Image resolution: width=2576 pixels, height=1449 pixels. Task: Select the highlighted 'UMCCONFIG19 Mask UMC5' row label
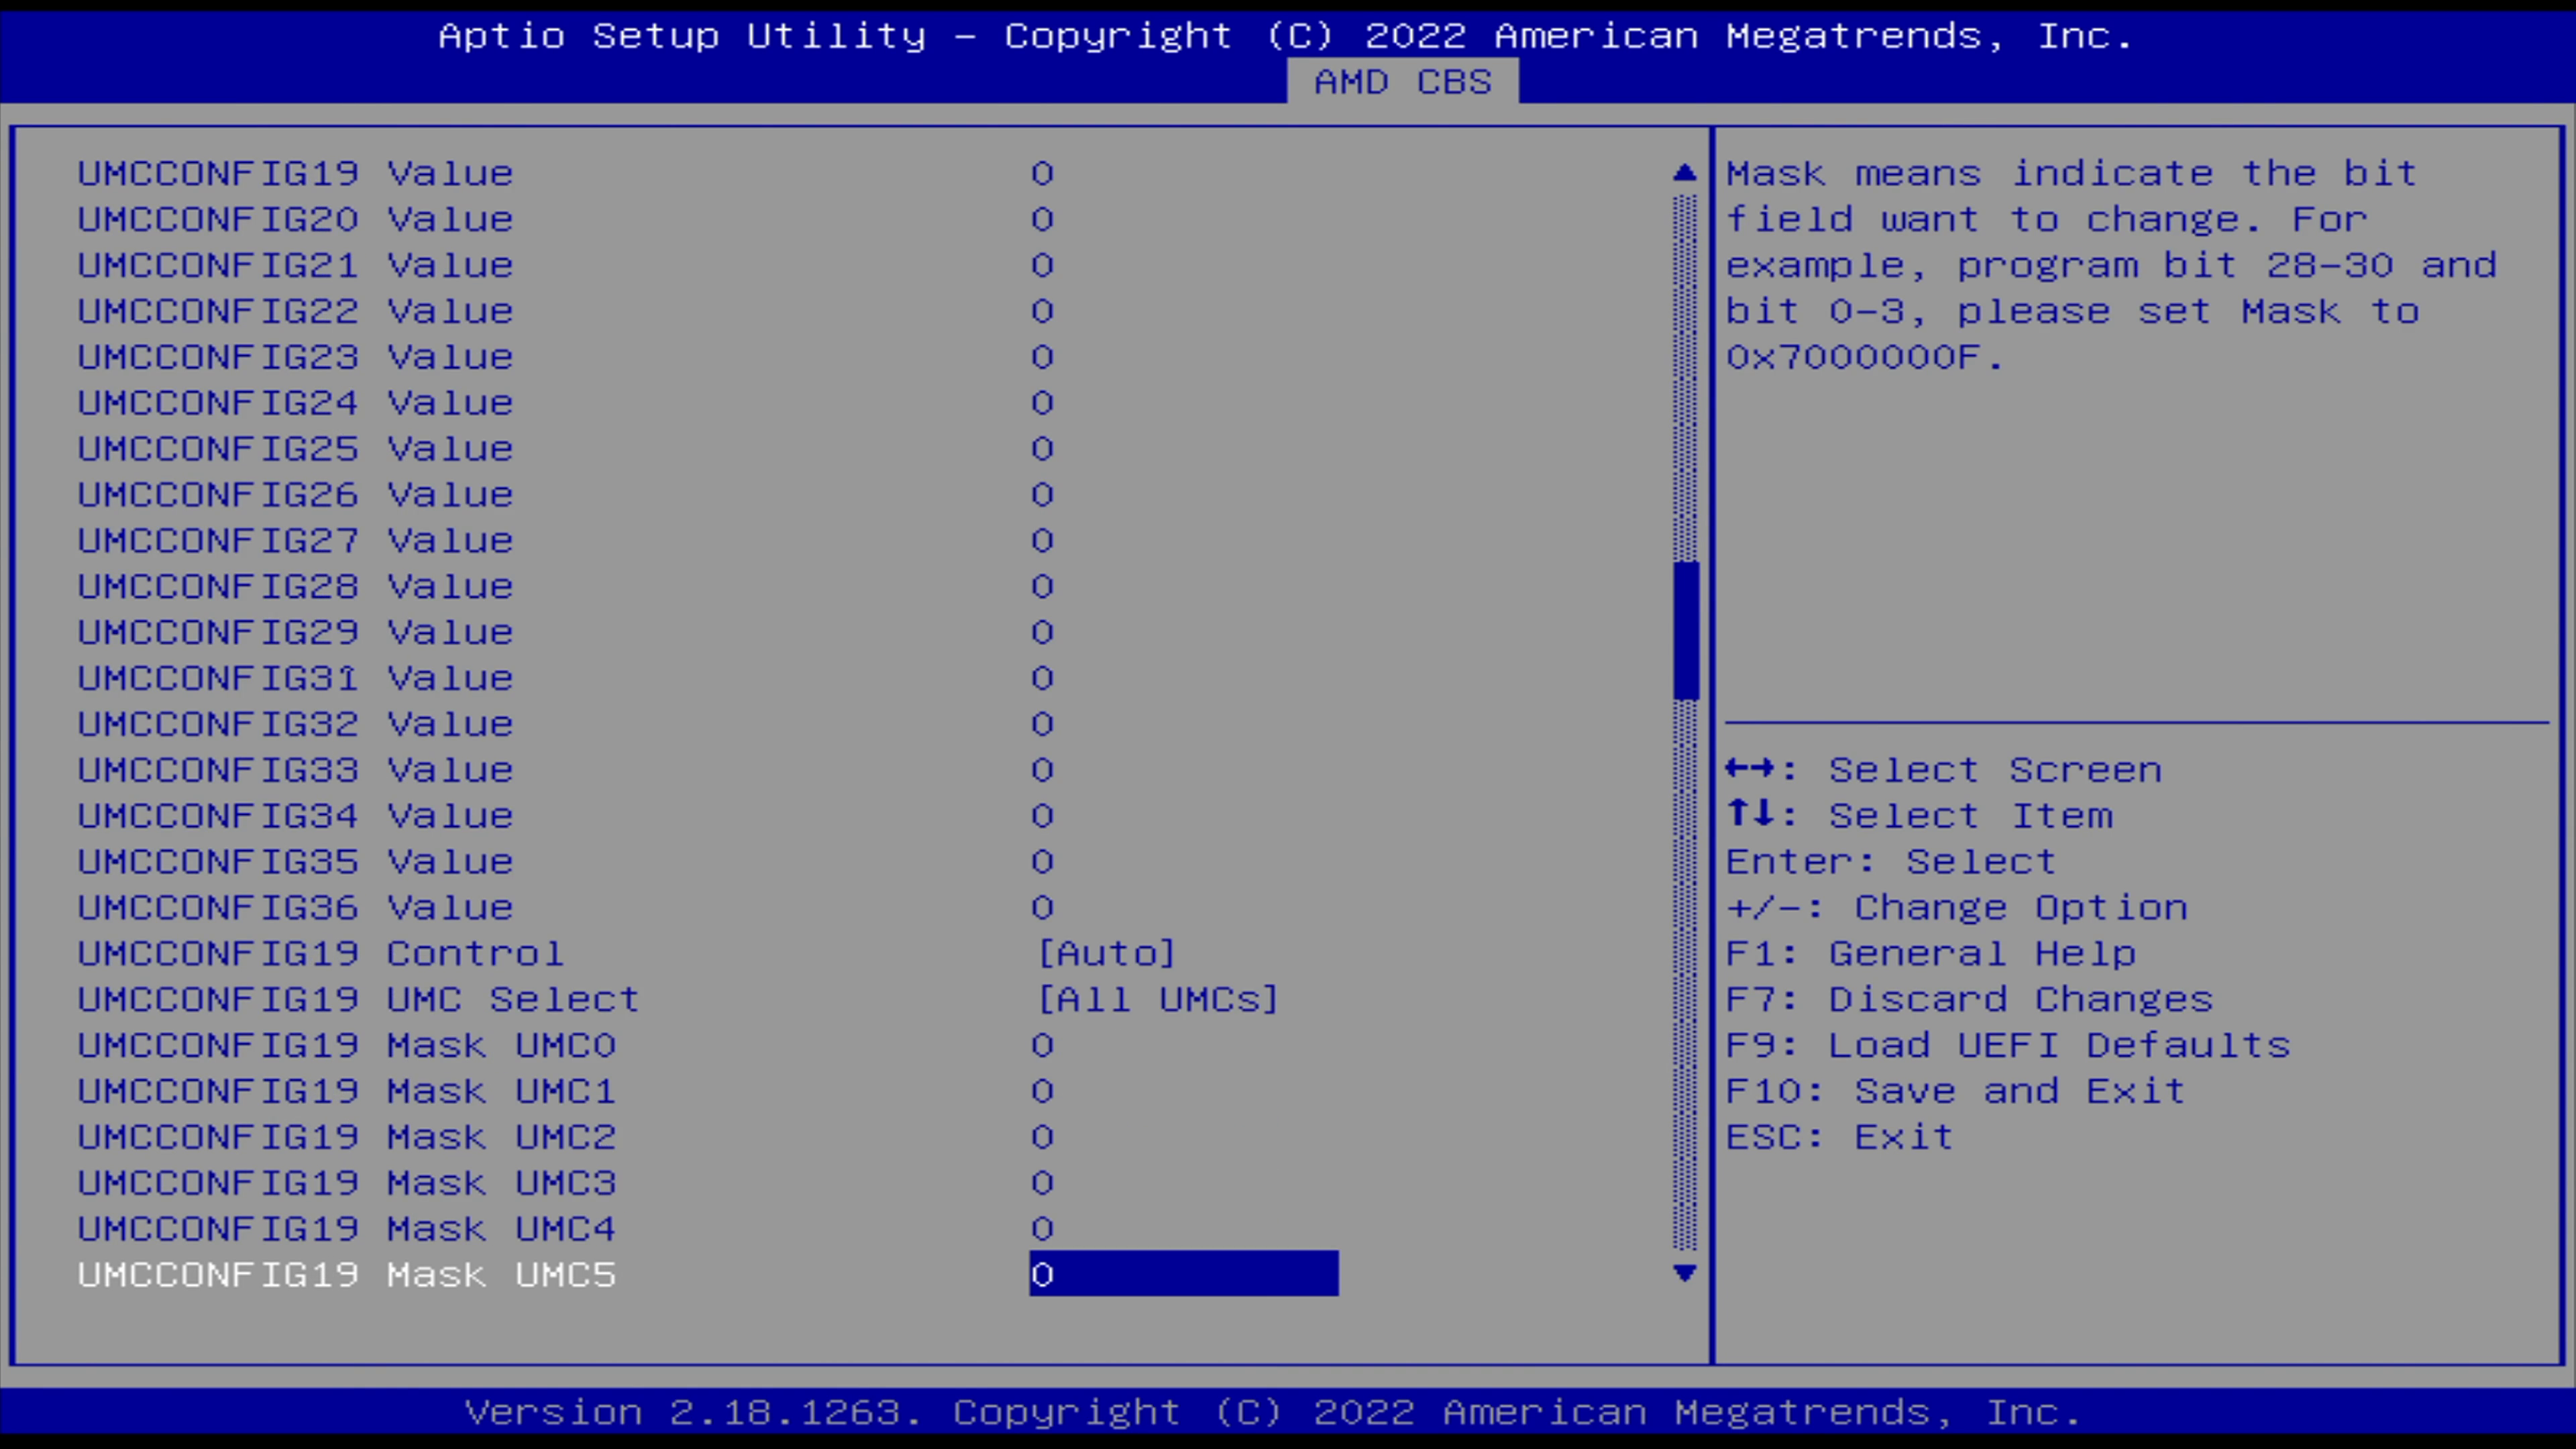[347, 1275]
